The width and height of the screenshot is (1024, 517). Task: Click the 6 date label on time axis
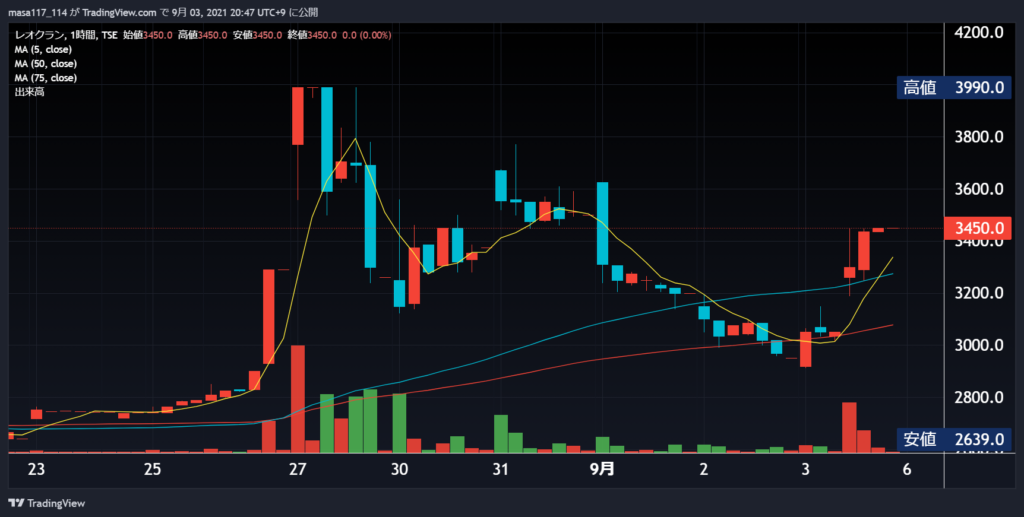(x=906, y=469)
